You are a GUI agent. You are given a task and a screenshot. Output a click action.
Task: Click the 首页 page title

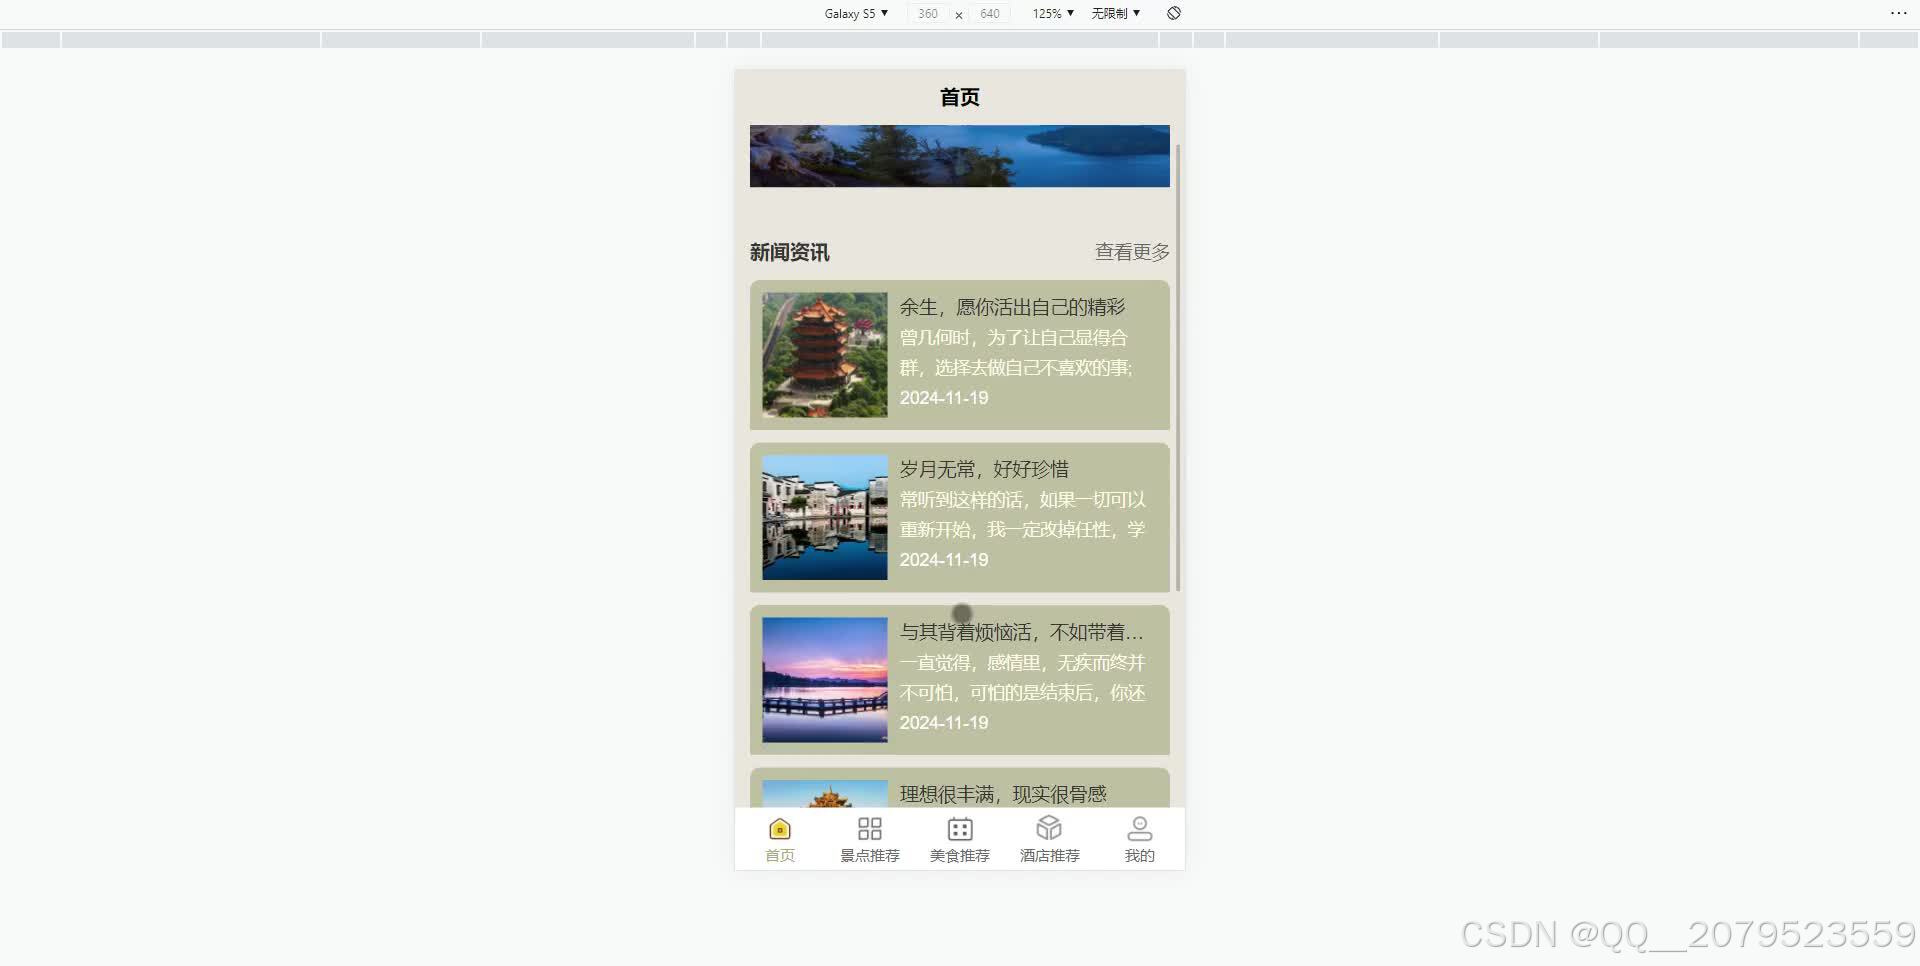pyautogui.click(x=960, y=97)
